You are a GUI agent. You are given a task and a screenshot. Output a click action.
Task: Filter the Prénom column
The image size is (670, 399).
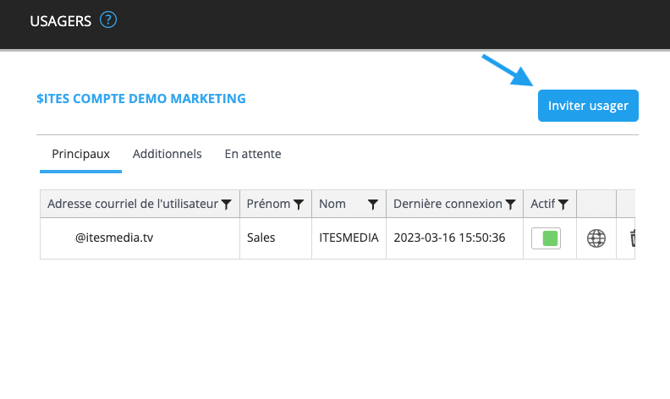click(x=299, y=205)
